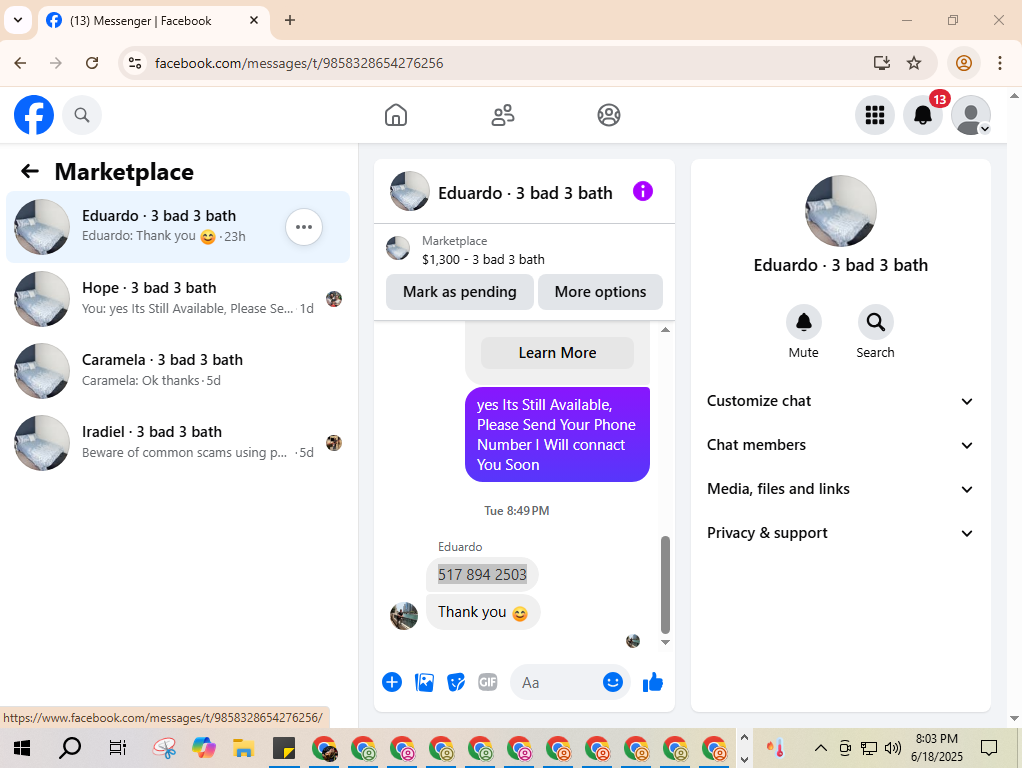Go to the Home feed icon
The image size is (1022, 768).
coord(396,115)
